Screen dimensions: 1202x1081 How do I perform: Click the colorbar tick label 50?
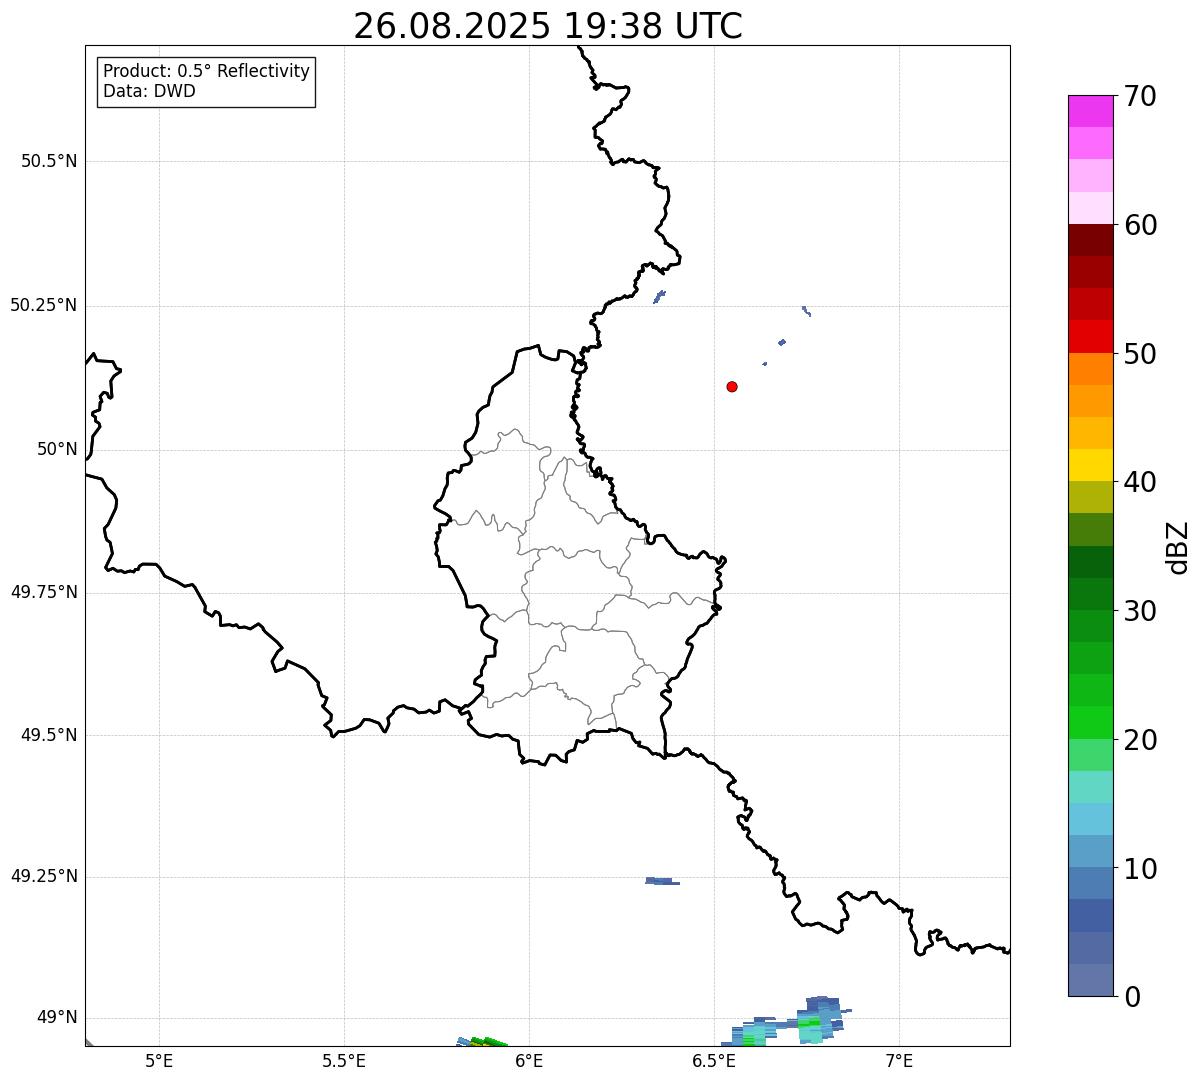[1140, 354]
